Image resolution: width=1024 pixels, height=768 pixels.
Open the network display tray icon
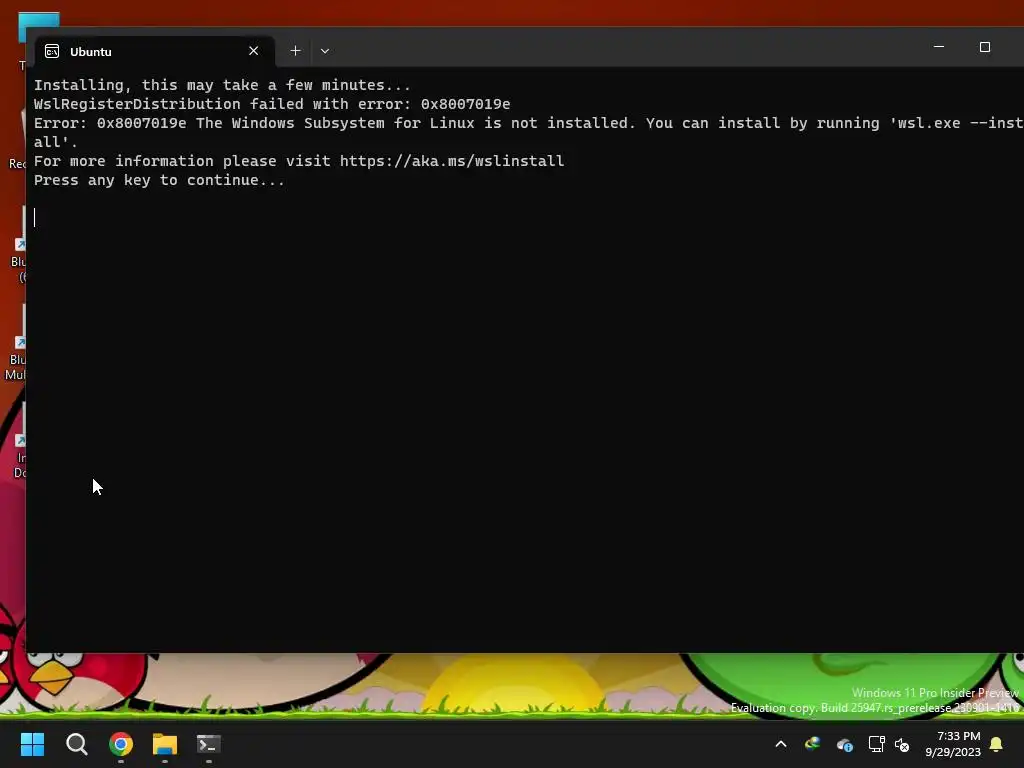876,744
